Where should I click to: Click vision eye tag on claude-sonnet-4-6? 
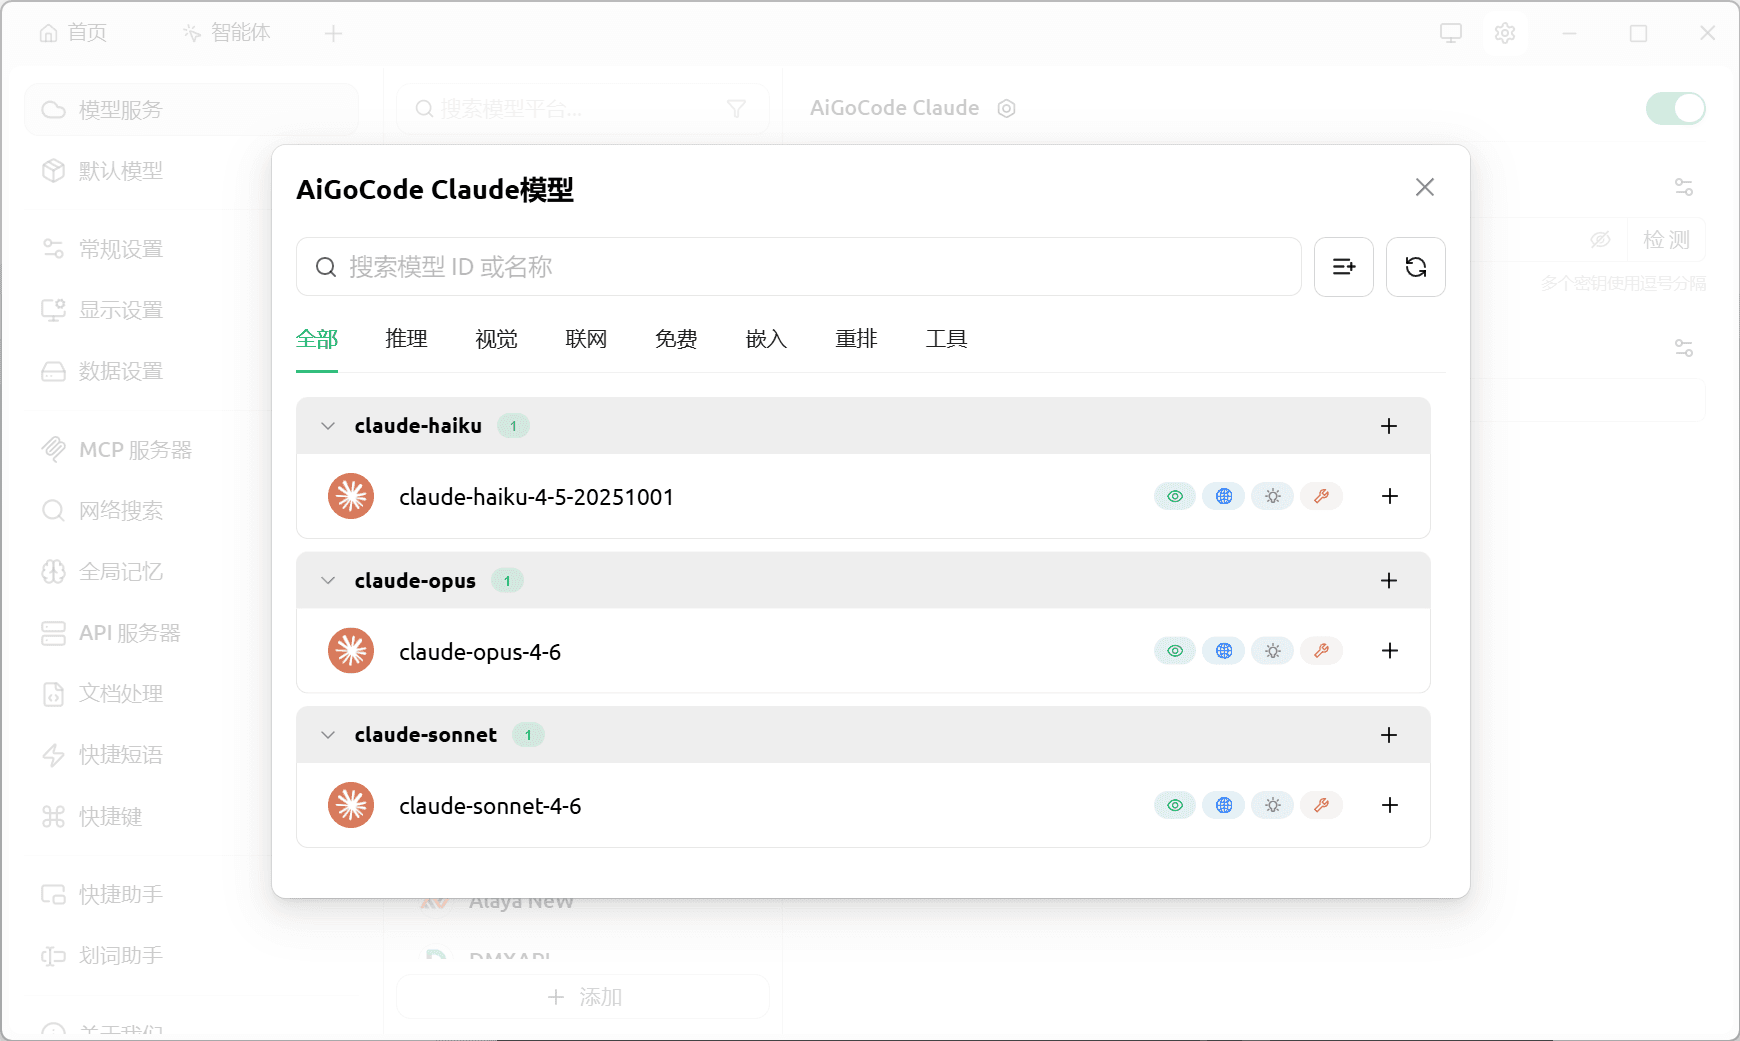[x=1175, y=805]
